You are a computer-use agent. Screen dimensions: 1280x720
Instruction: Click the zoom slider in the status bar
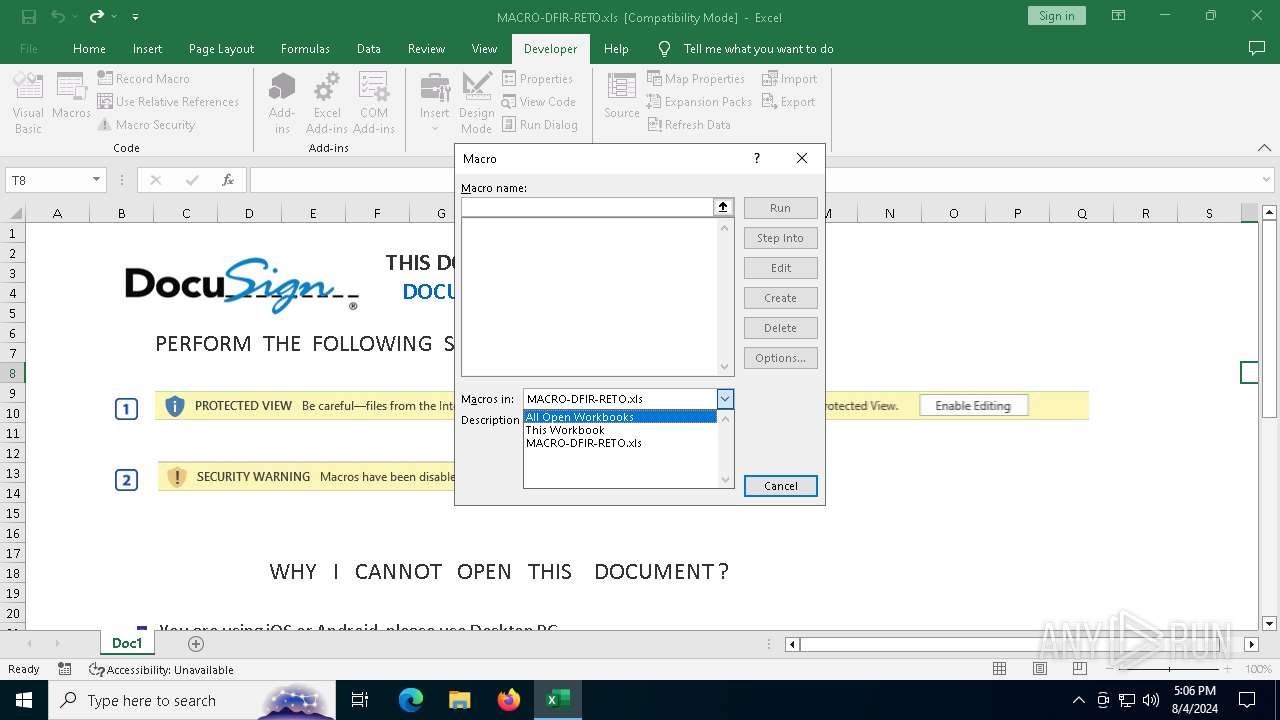coord(1170,669)
